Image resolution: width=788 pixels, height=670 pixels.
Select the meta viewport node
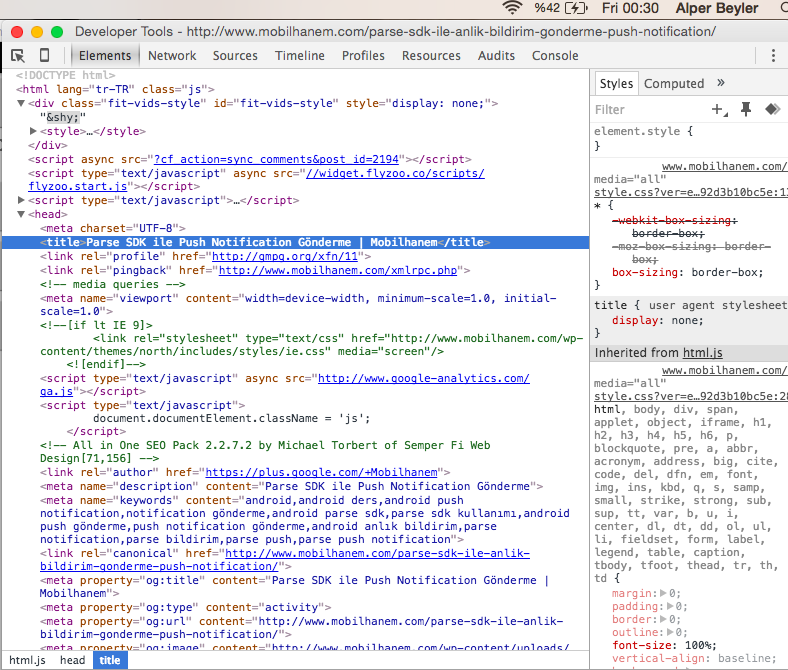pyautogui.click(x=298, y=305)
